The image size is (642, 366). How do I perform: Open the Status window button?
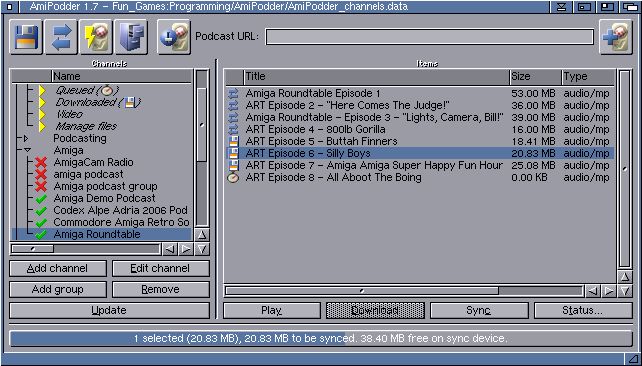click(583, 311)
